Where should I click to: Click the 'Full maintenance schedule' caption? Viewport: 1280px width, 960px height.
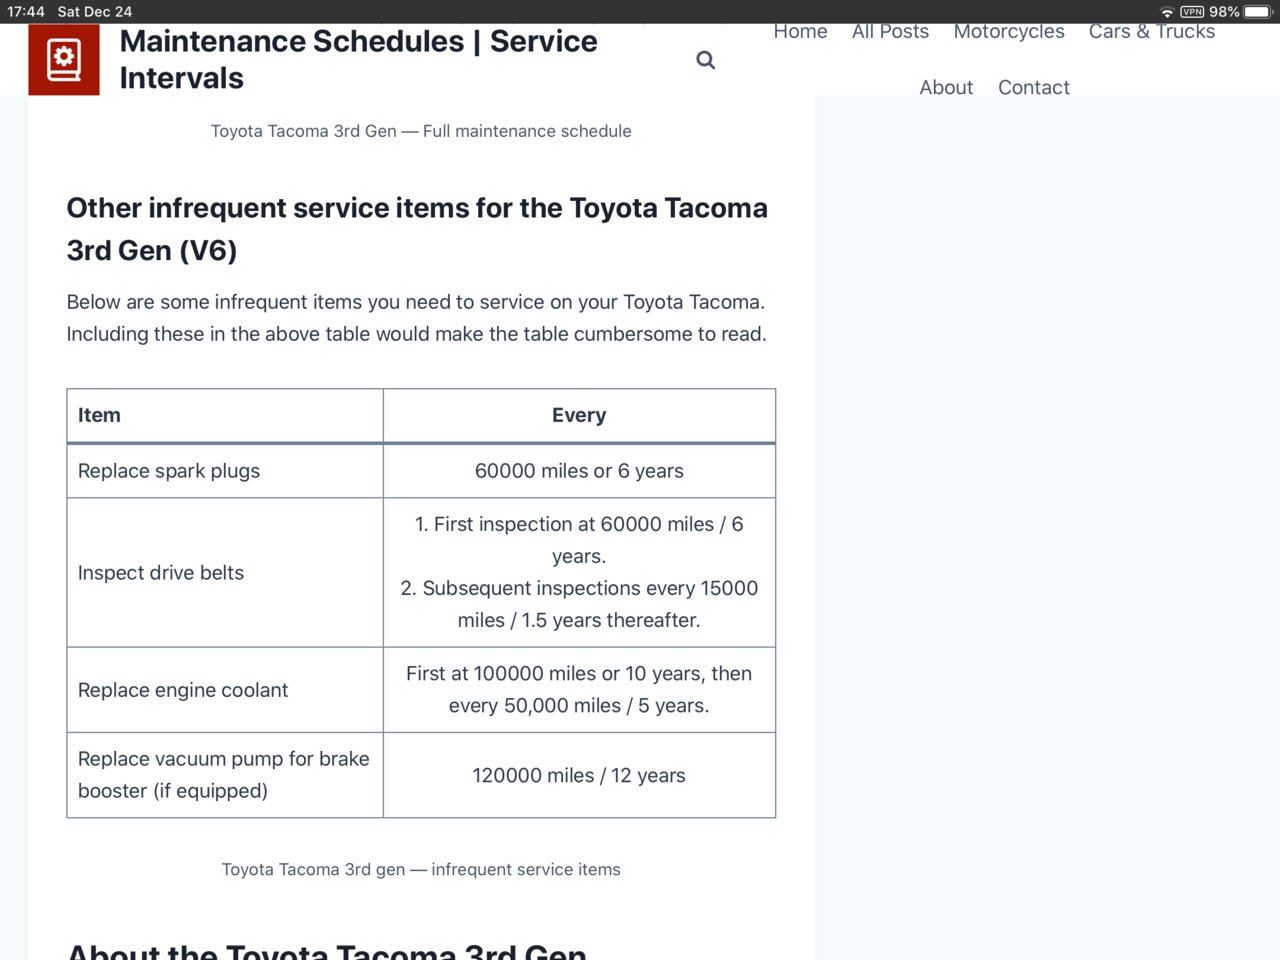click(x=421, y=131)
